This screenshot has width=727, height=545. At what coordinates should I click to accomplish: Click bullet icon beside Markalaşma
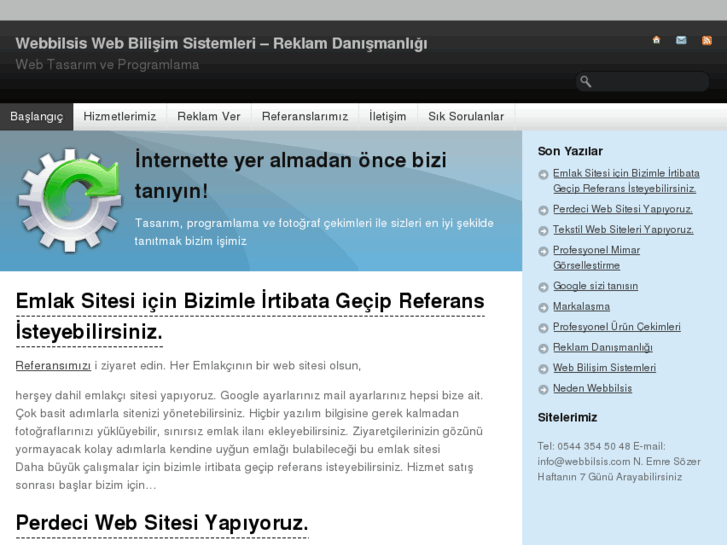543,308
